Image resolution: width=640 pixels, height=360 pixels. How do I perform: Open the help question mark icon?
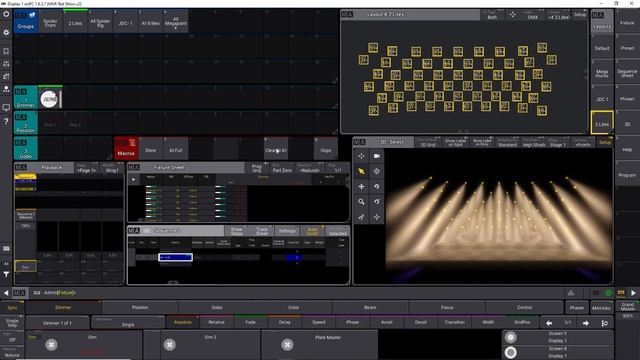[x=6, y=122]
